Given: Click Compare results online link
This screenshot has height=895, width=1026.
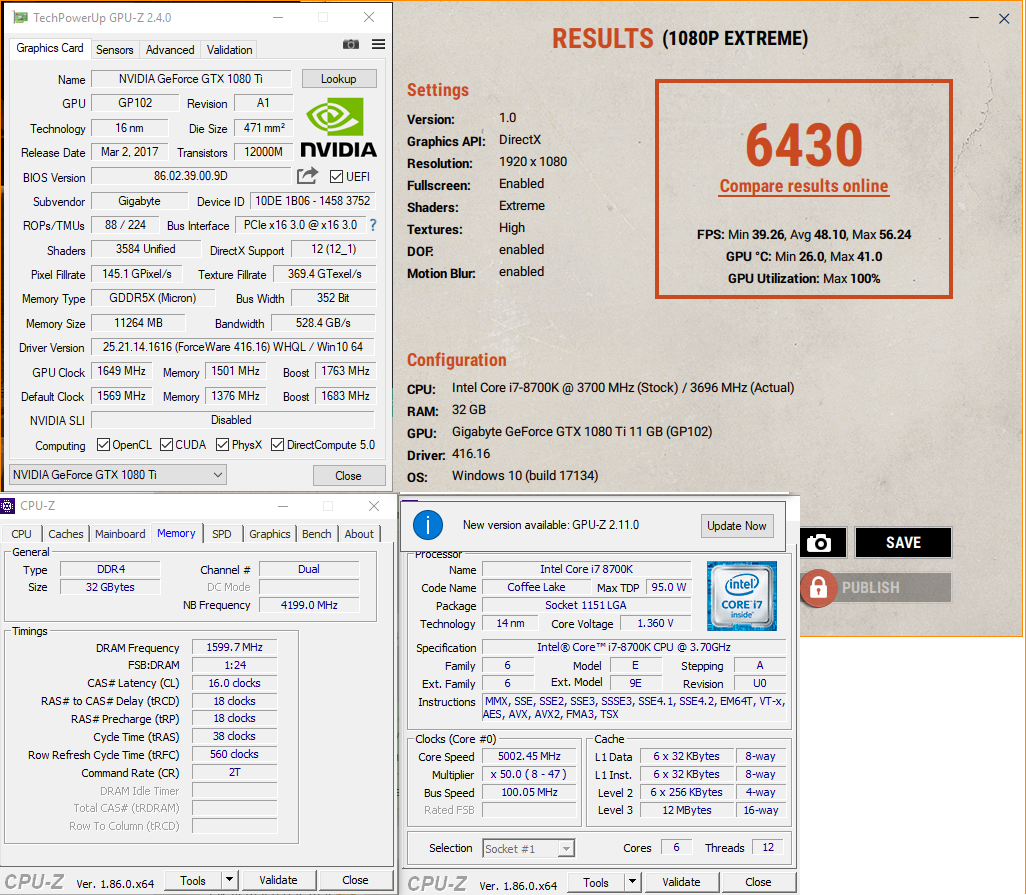Looking at the screenshot, I should point(804,186).
